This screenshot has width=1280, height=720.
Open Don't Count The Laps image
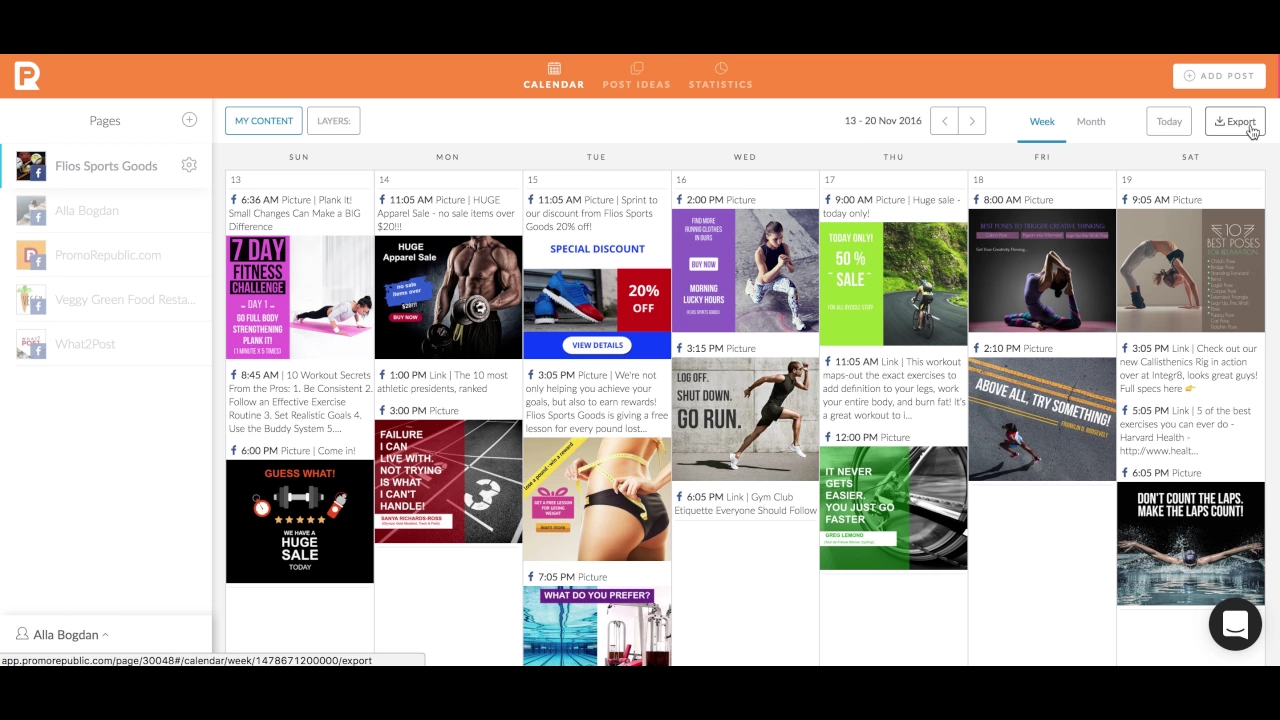1190,543
